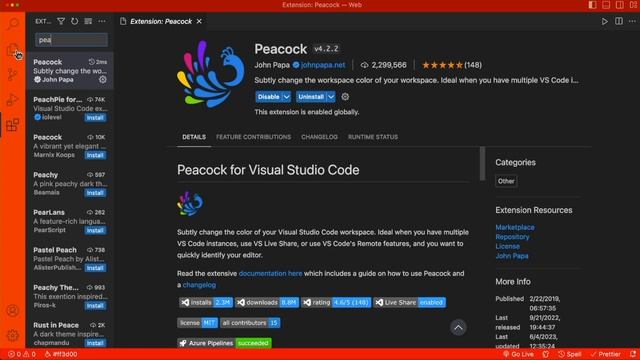The width and height of the screenshot is (640, 360).
Task: Click the #ff3d00 Peacock color status item
Action: click(x=61, y=354)
